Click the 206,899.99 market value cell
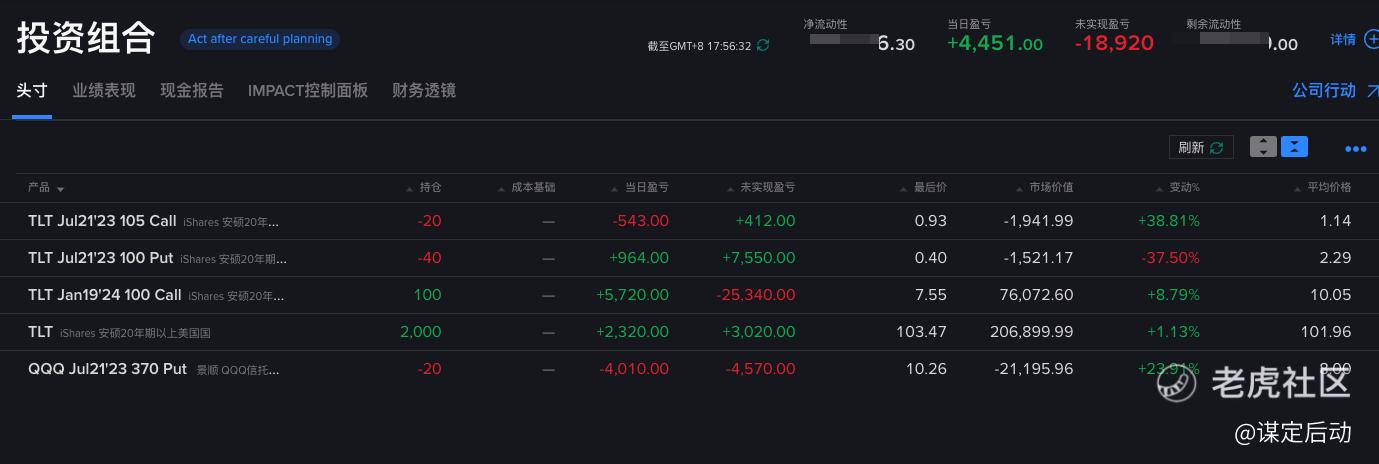Screen dimensions: 1379x464 (x=1031, y=332)
